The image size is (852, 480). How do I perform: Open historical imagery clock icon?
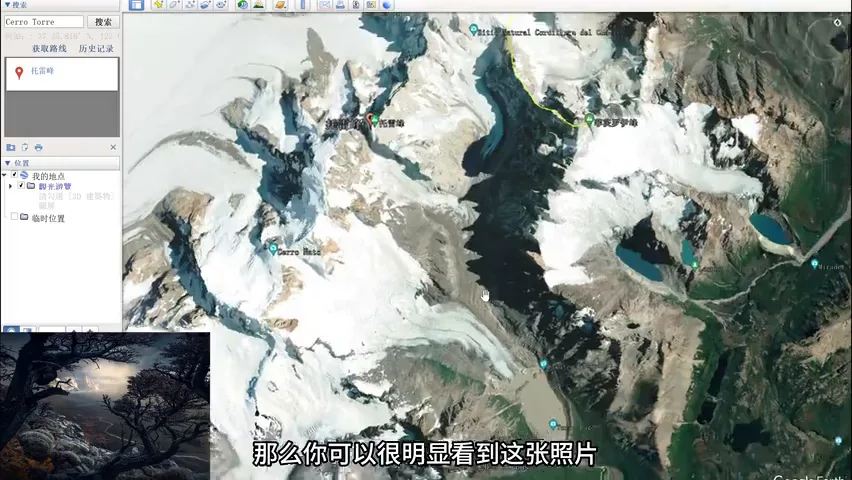click(x=242, y=5)
